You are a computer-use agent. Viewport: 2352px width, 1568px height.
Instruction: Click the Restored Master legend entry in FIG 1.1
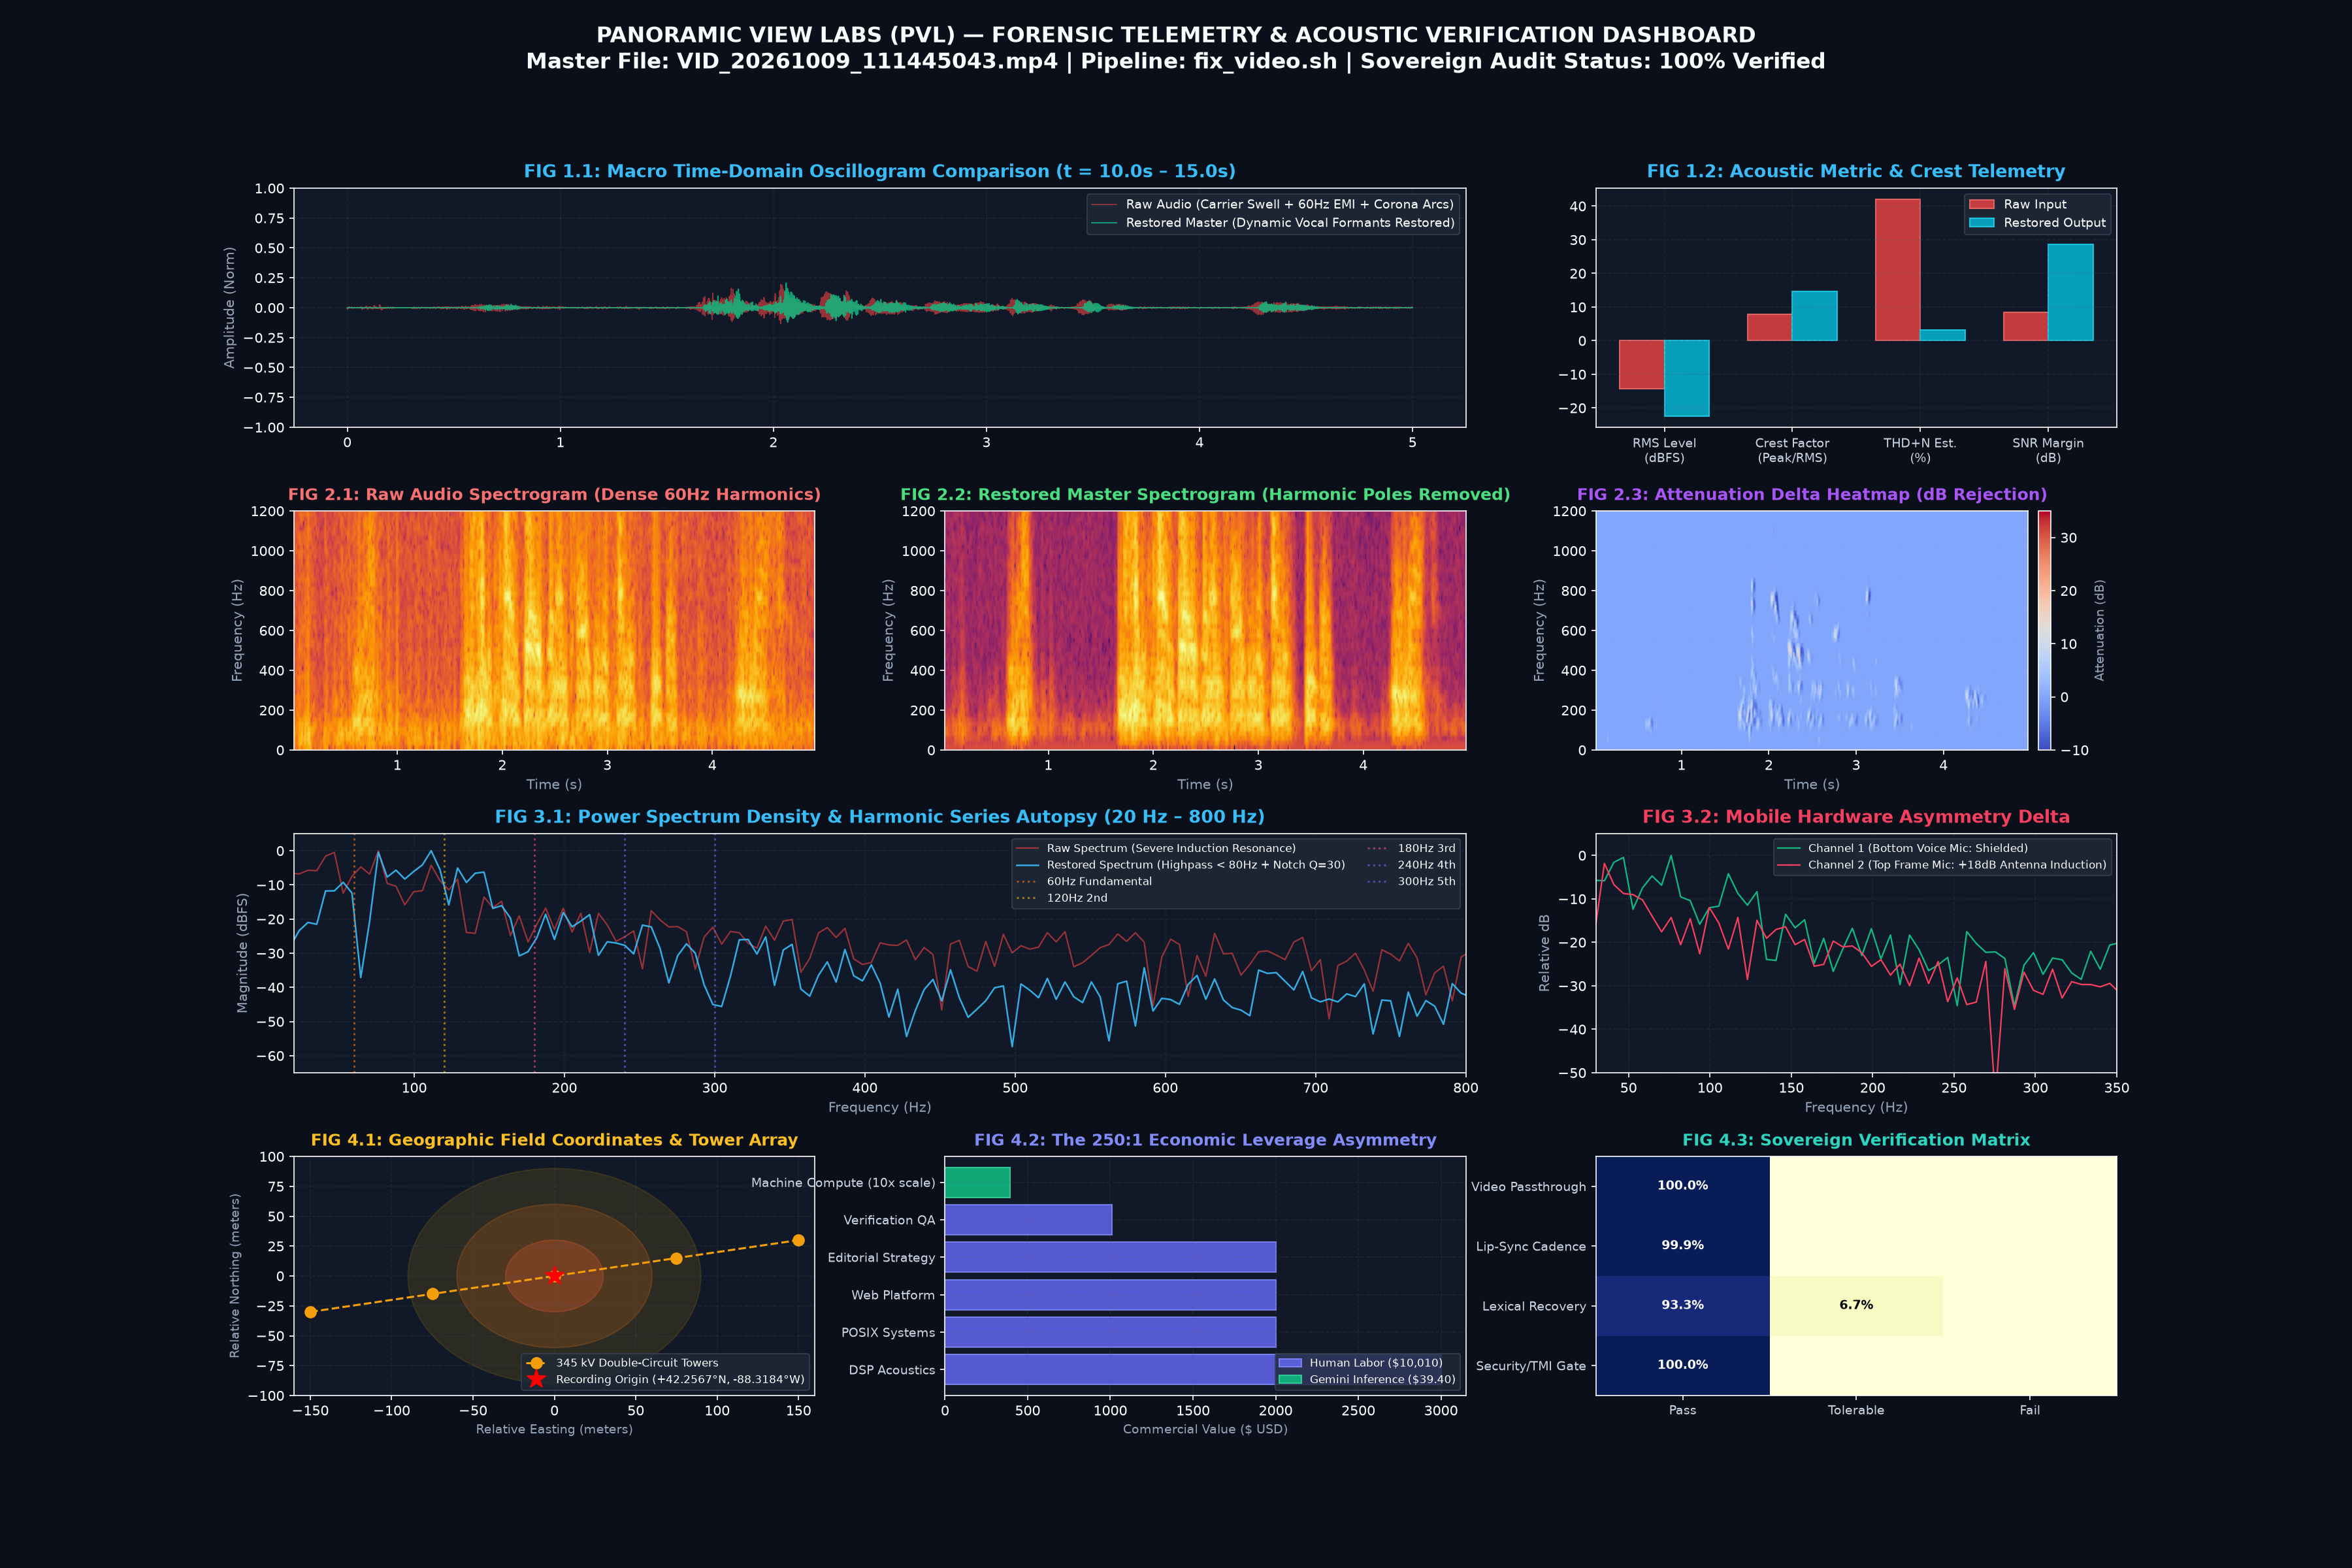1272,223
